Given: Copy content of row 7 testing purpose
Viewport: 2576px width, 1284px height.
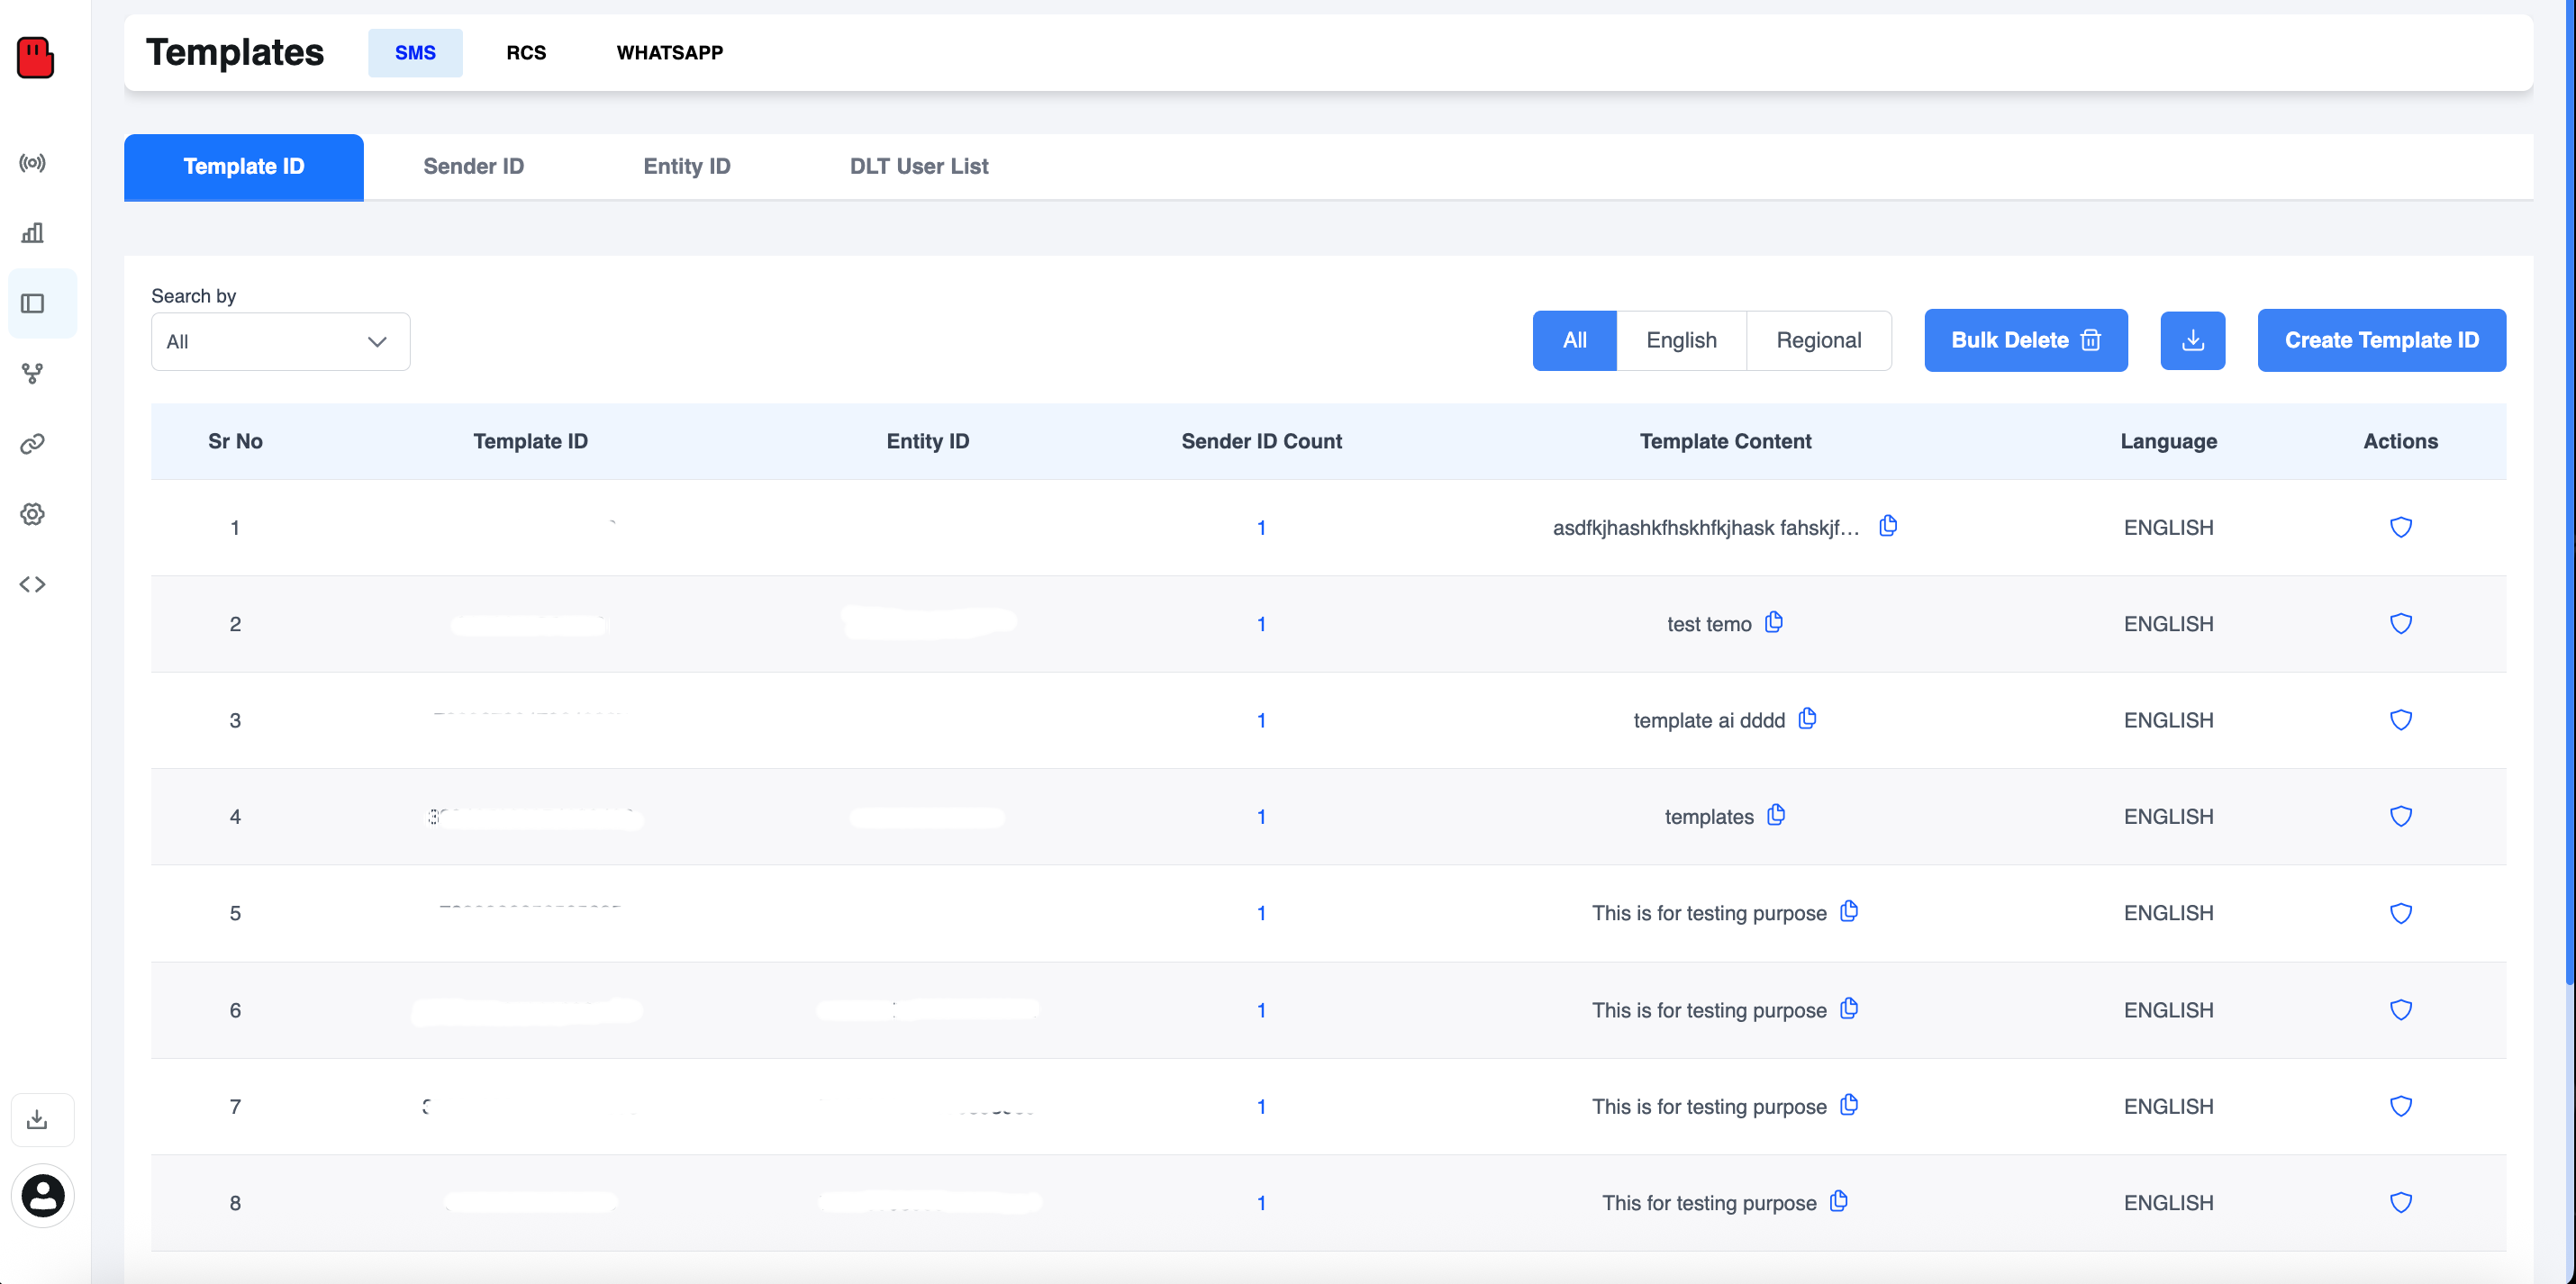Looking at the screenshot, I should click(x=1849, y=1105).
